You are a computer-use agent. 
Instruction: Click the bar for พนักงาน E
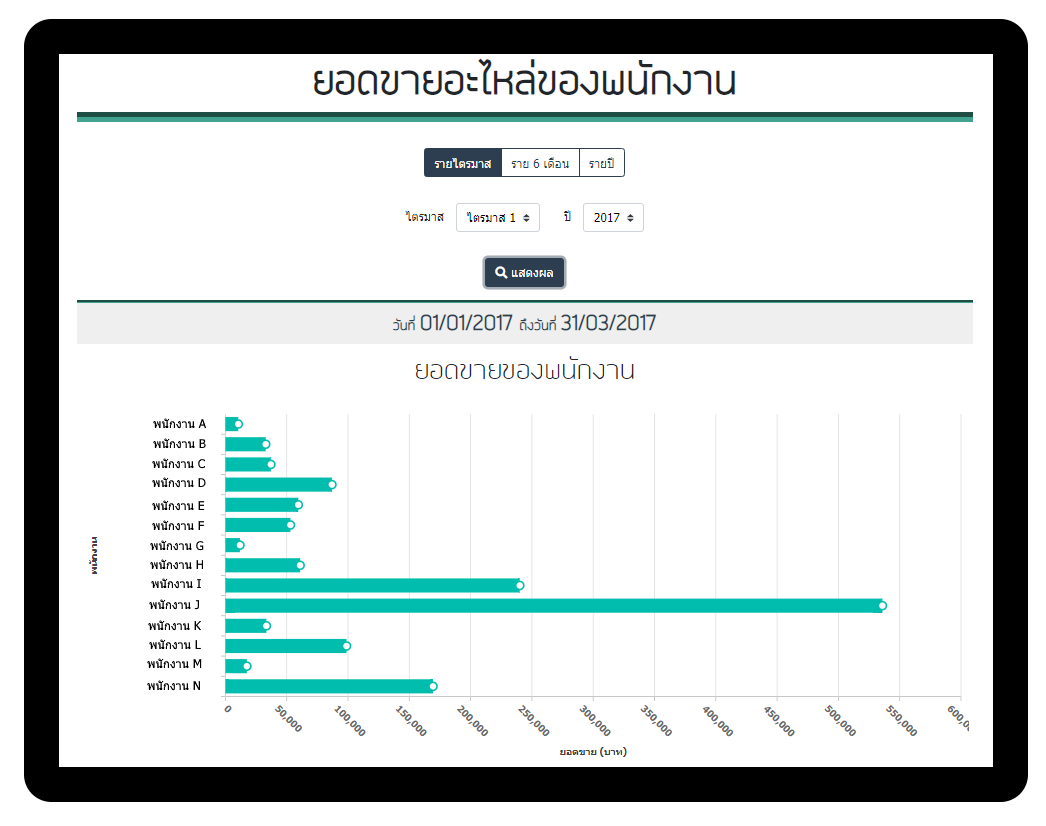[x=260, y=505]
